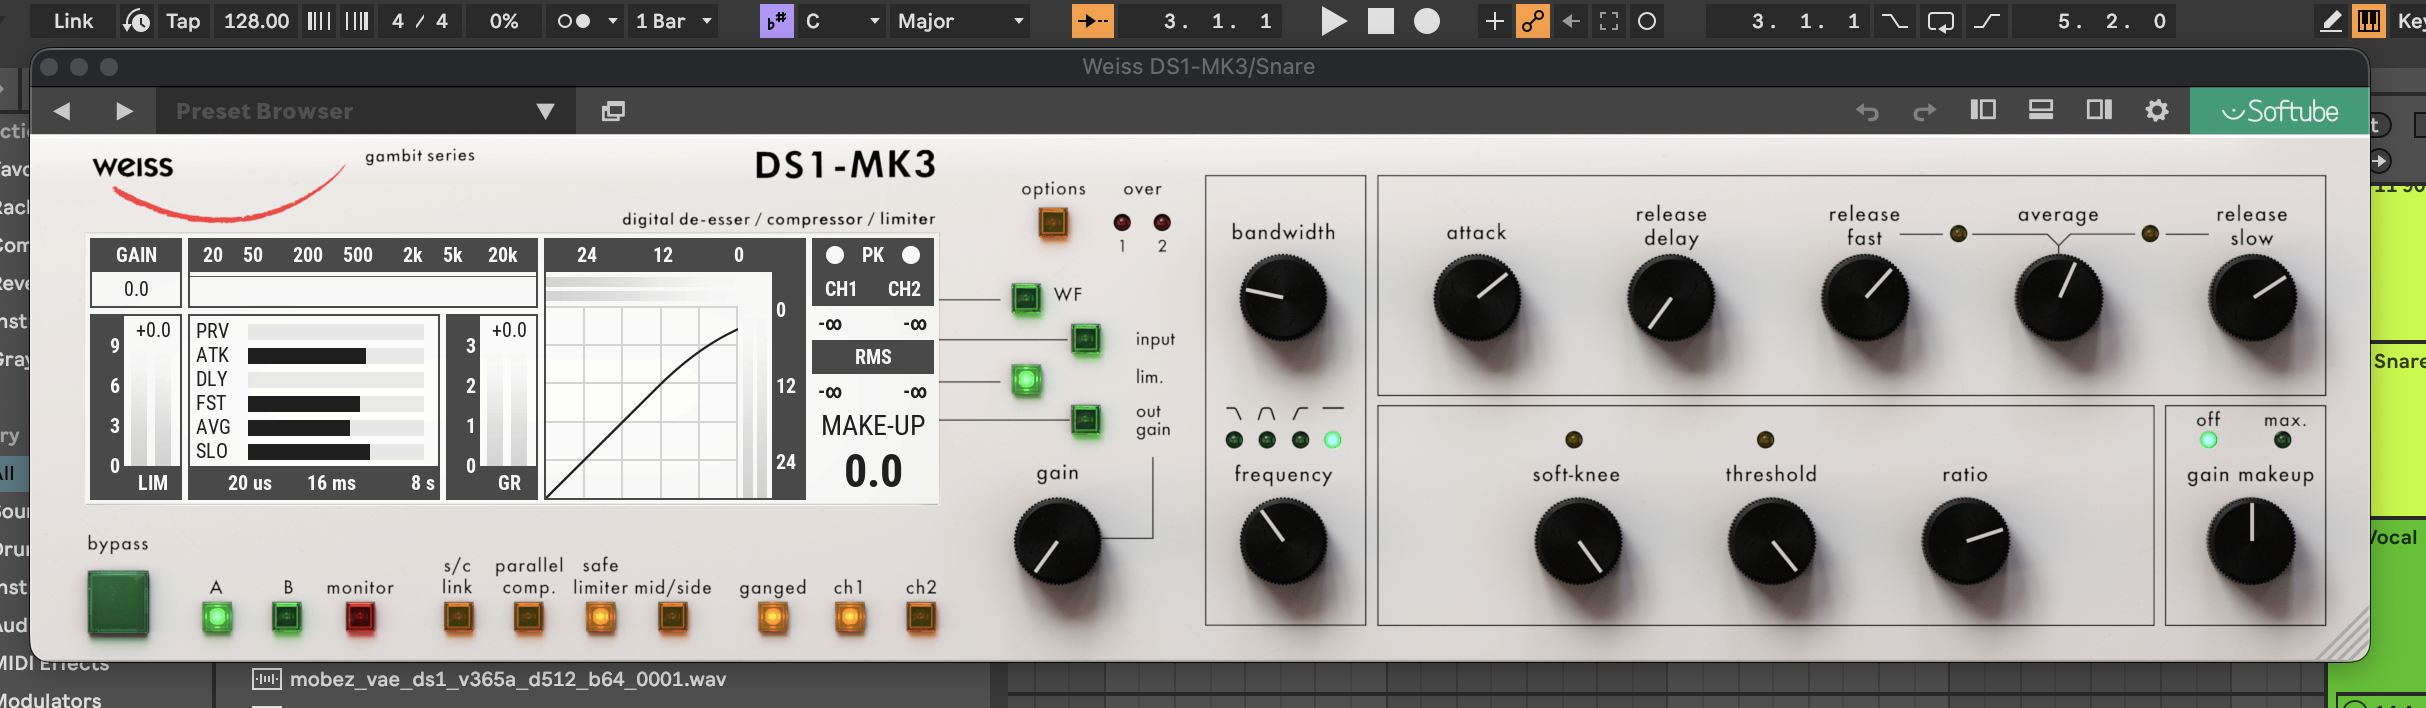
Task: Toggle the left side panel layout icon
Action: pyautogui.click(x=1983, y=110)
